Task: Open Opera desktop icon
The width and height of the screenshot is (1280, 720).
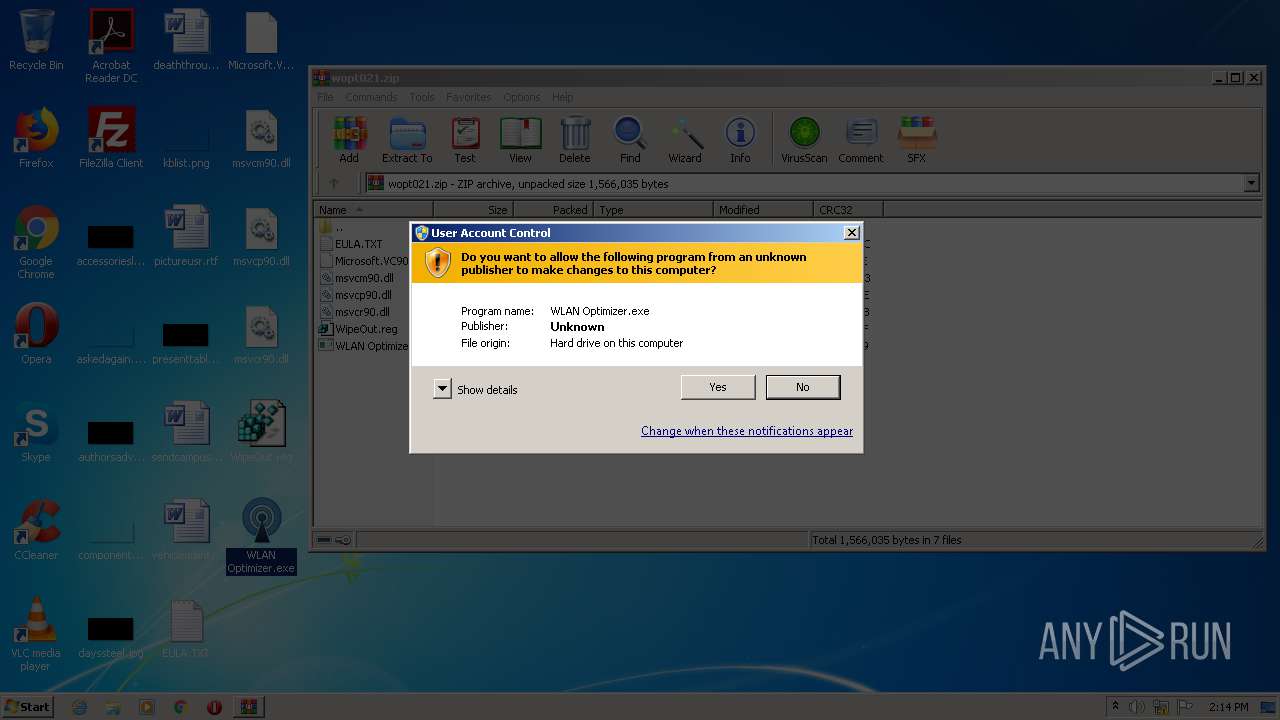Action: 36,334
